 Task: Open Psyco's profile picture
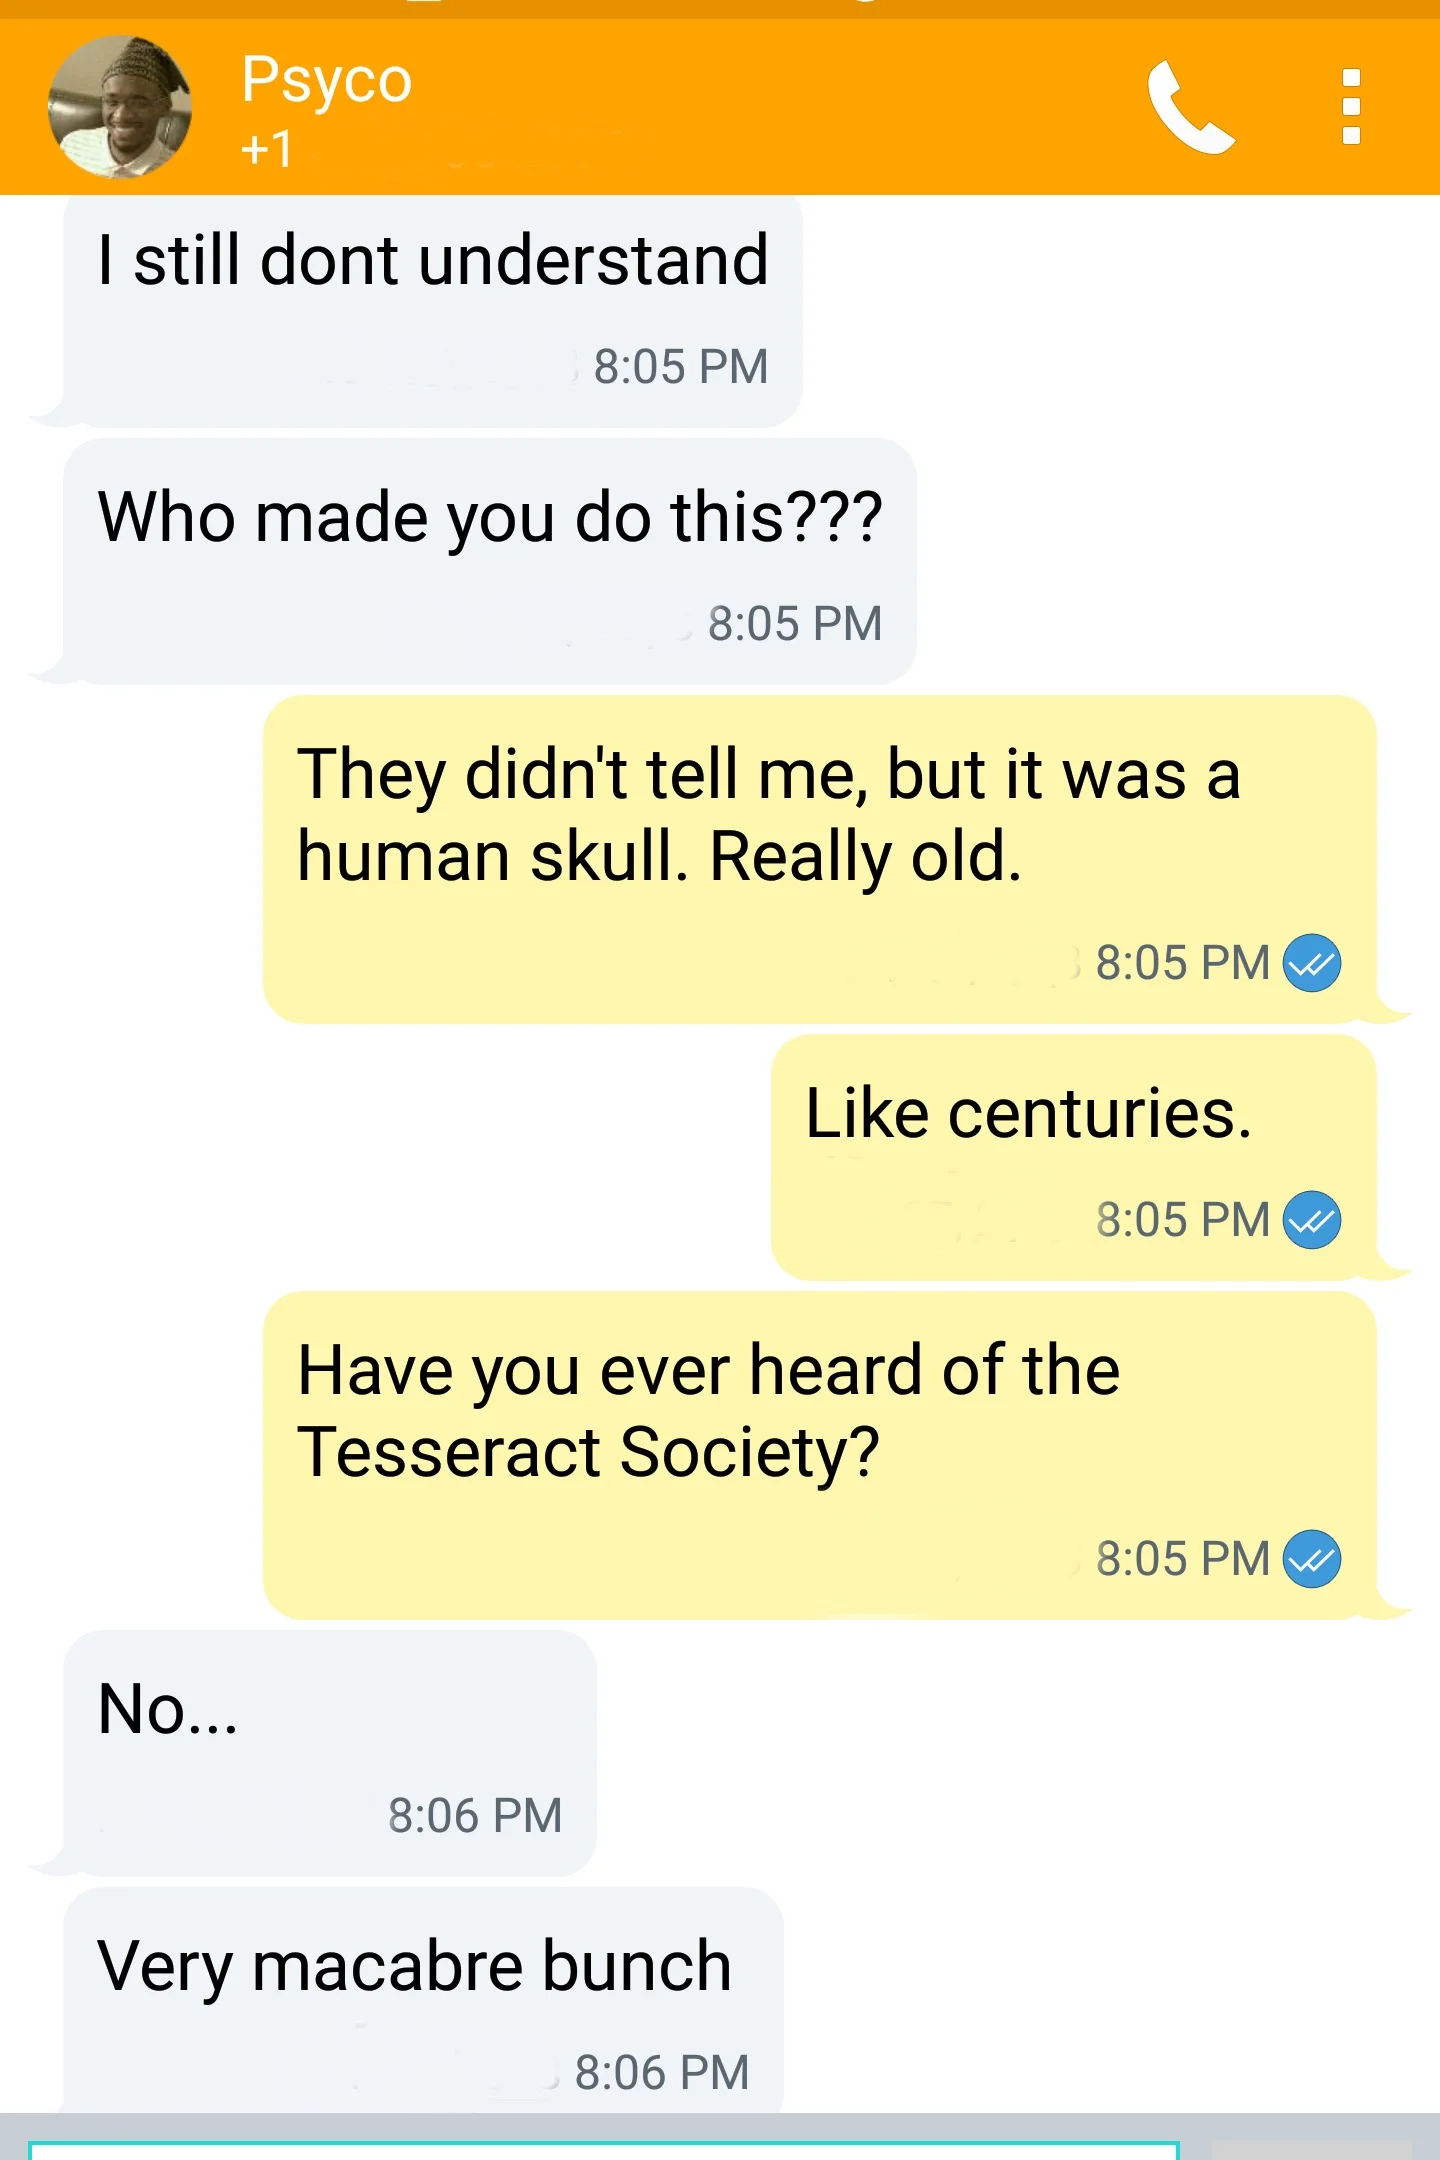[120, 107]
